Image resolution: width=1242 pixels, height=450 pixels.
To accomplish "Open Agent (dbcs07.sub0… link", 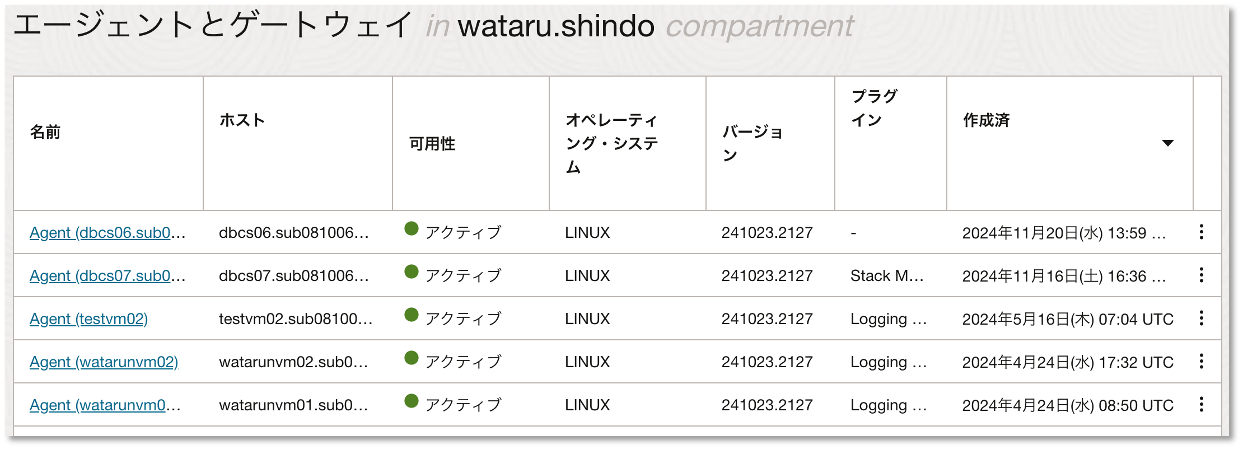I will (108, 276).
